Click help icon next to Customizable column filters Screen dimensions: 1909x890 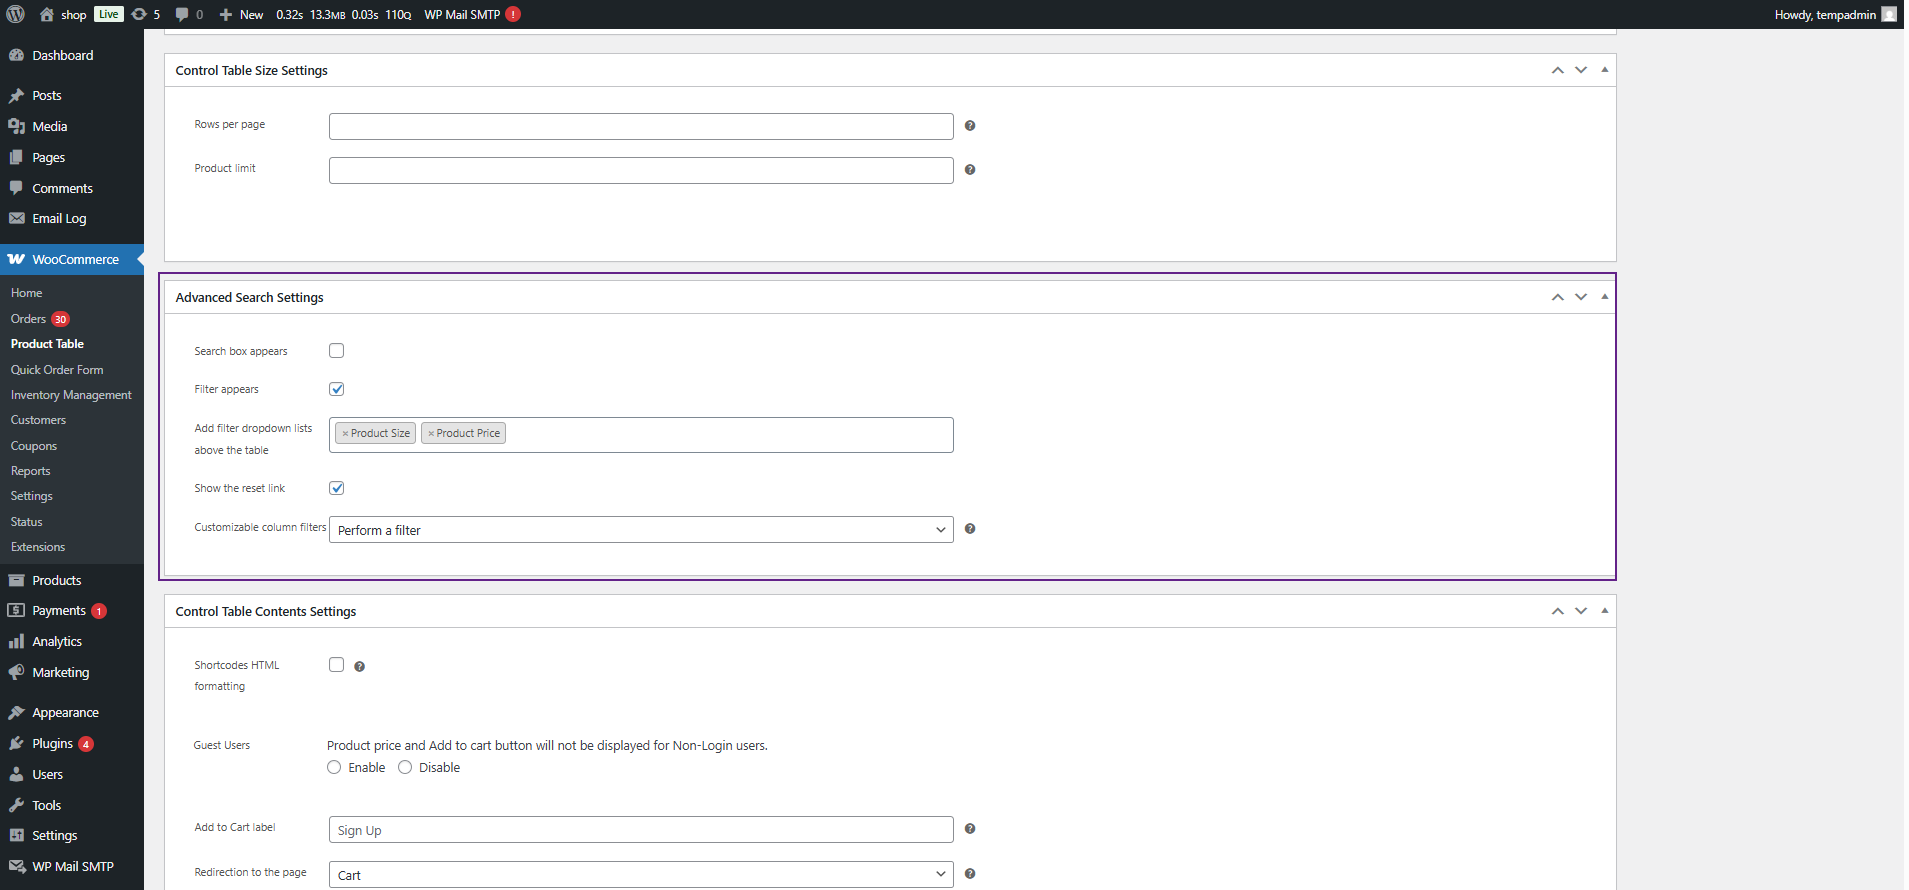[969, 529]
